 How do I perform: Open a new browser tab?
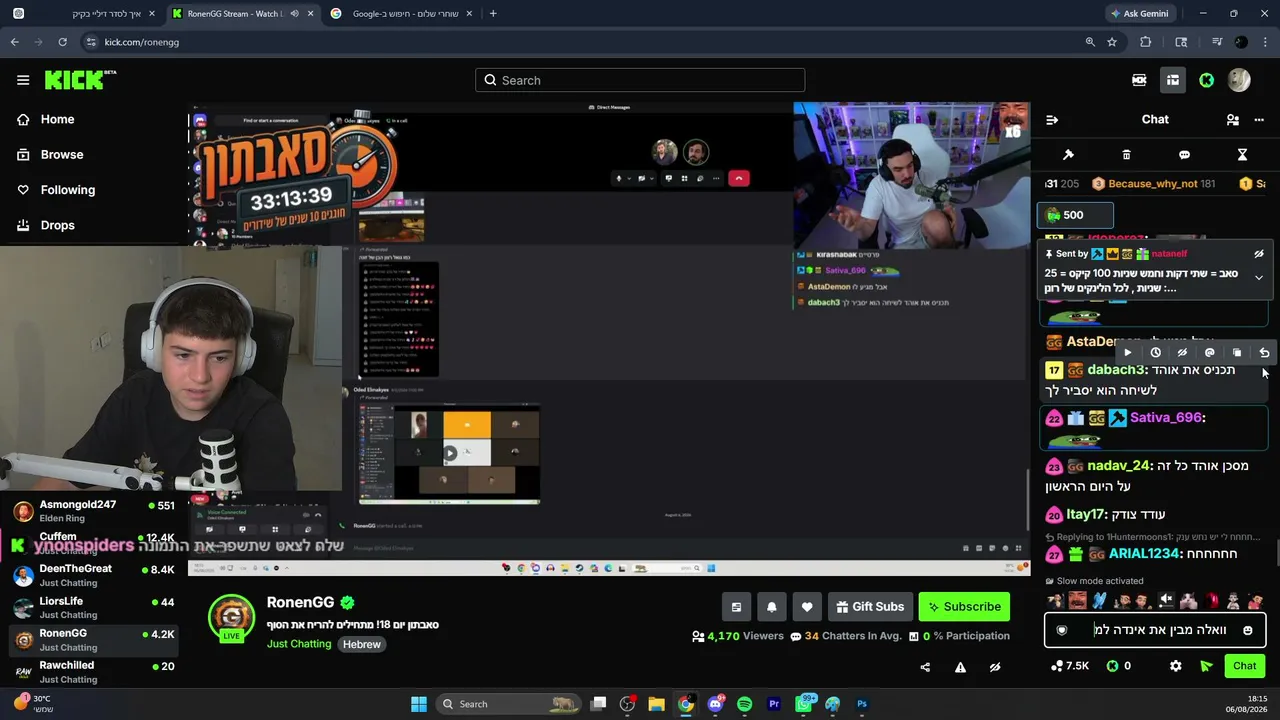click(493, 14)
